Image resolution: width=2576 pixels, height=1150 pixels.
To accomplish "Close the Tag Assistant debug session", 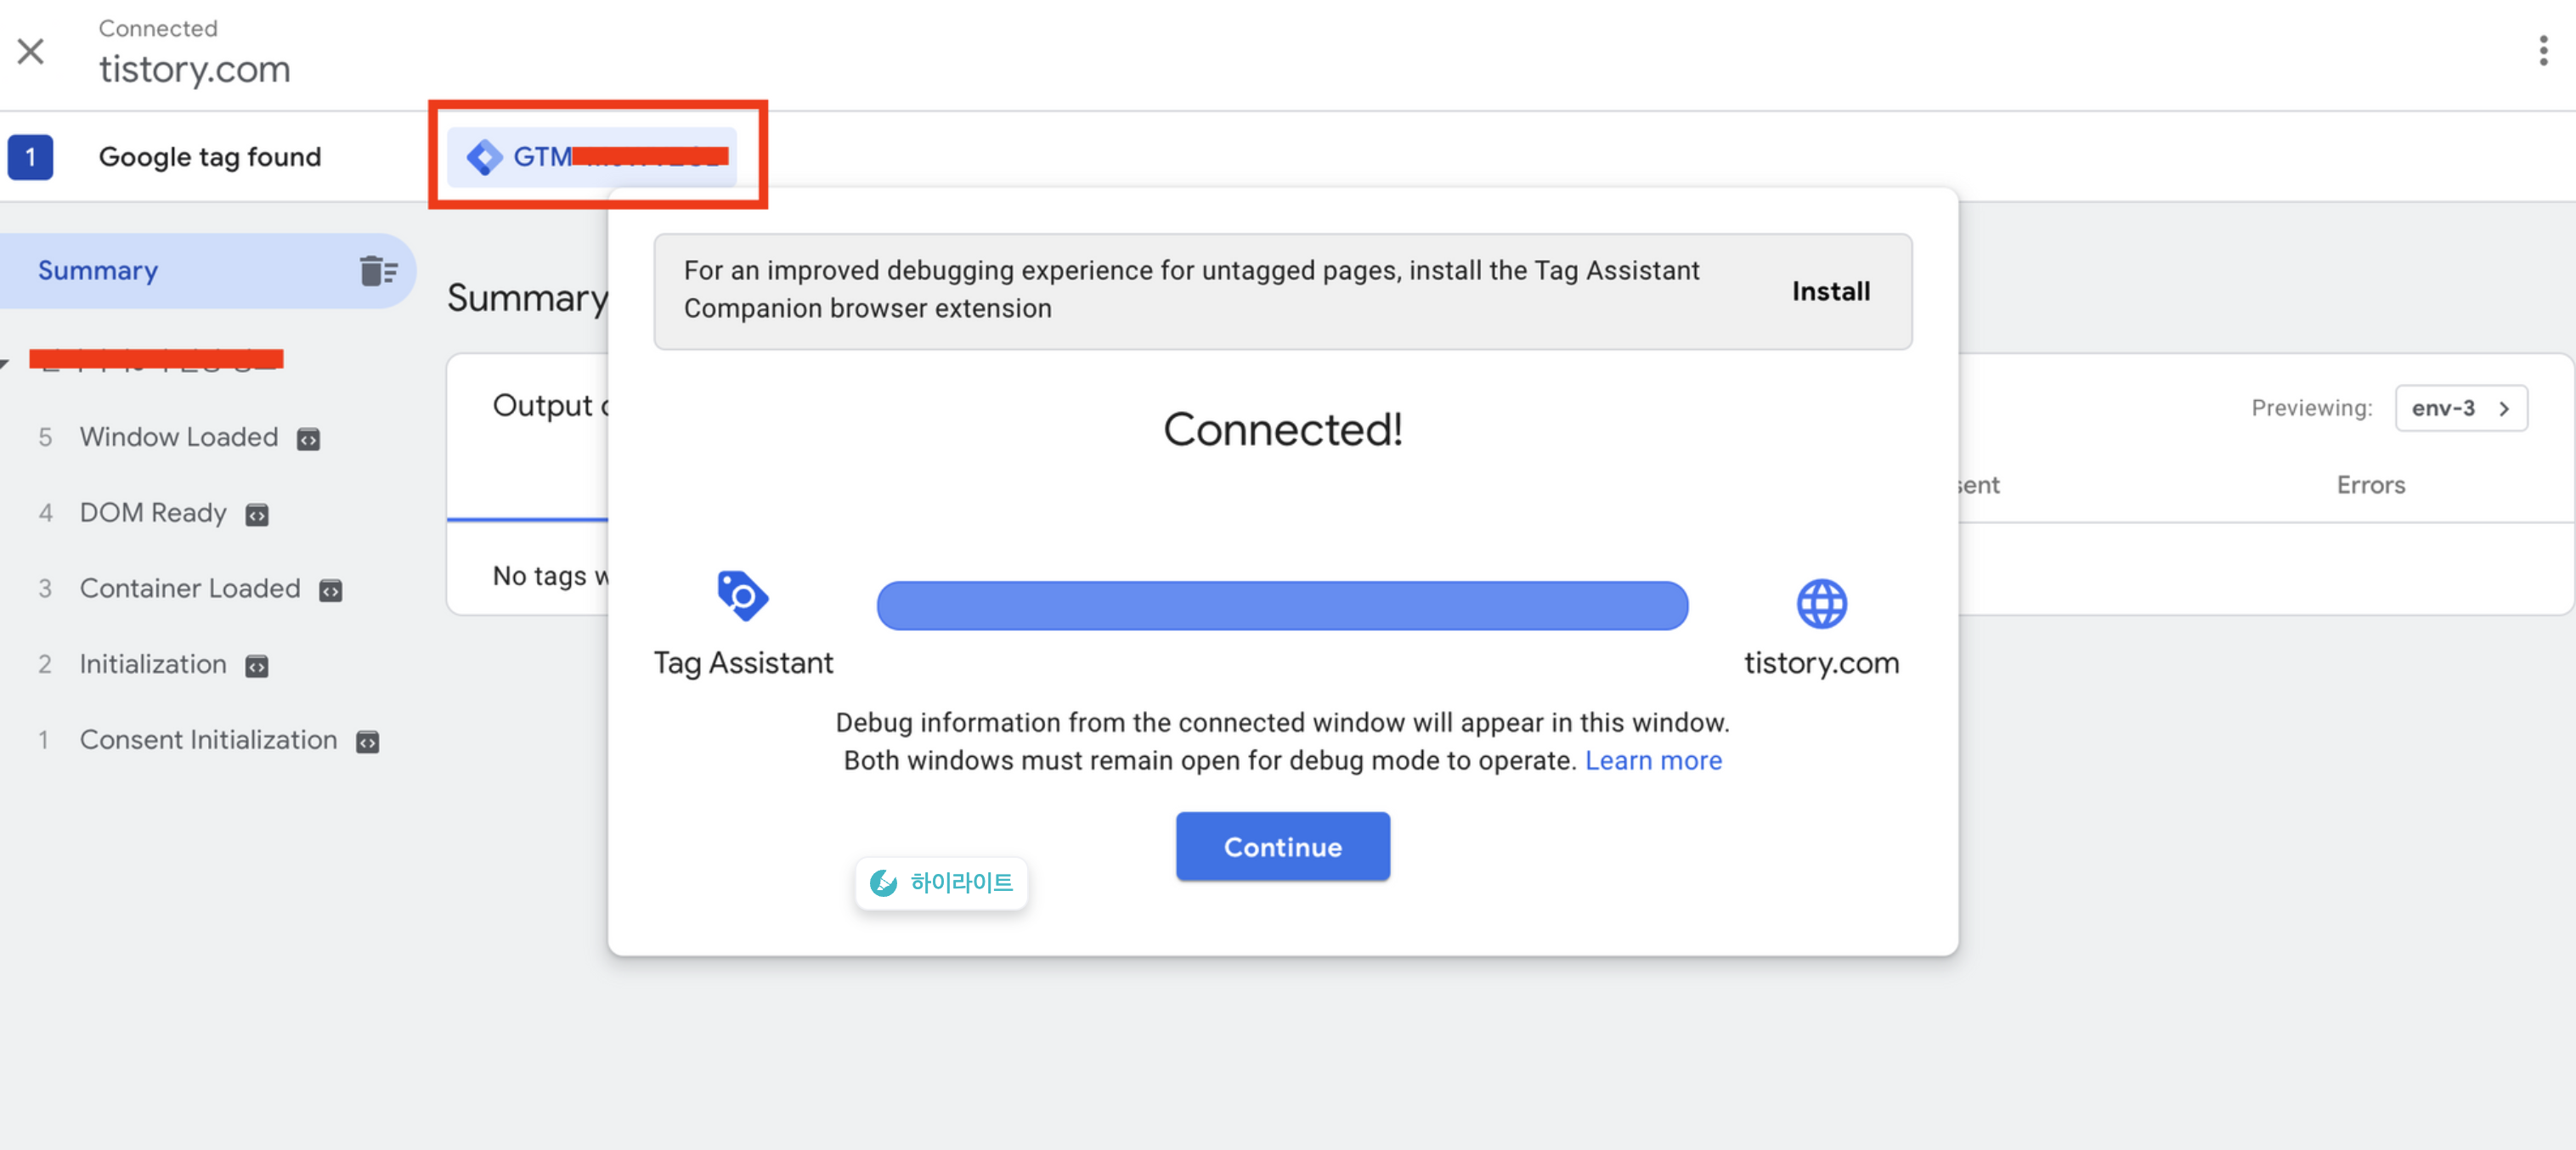I will coord(31,50).
